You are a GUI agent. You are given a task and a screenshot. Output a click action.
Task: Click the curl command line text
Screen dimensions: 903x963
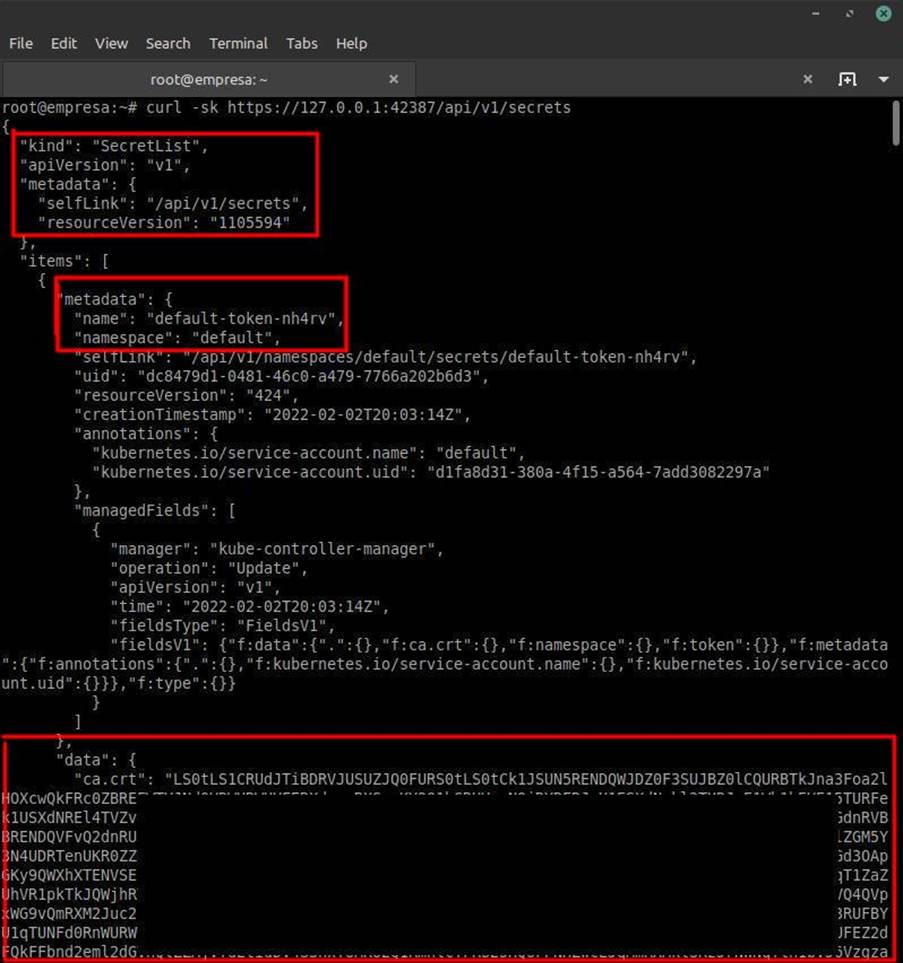coord(358,107)
